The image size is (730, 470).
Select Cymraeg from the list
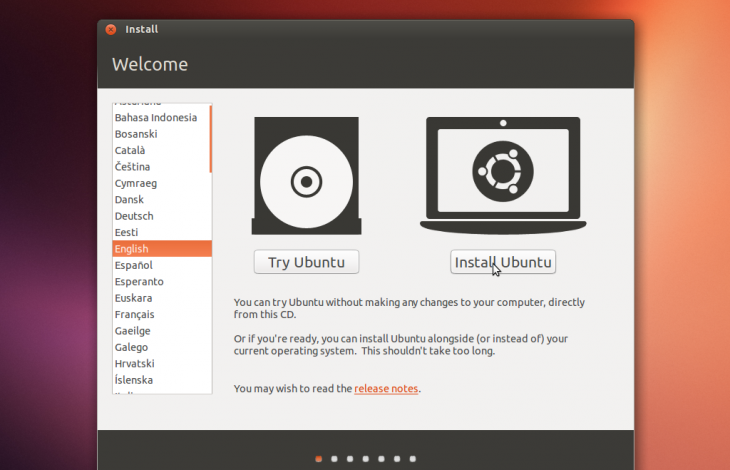coord(161,183)
